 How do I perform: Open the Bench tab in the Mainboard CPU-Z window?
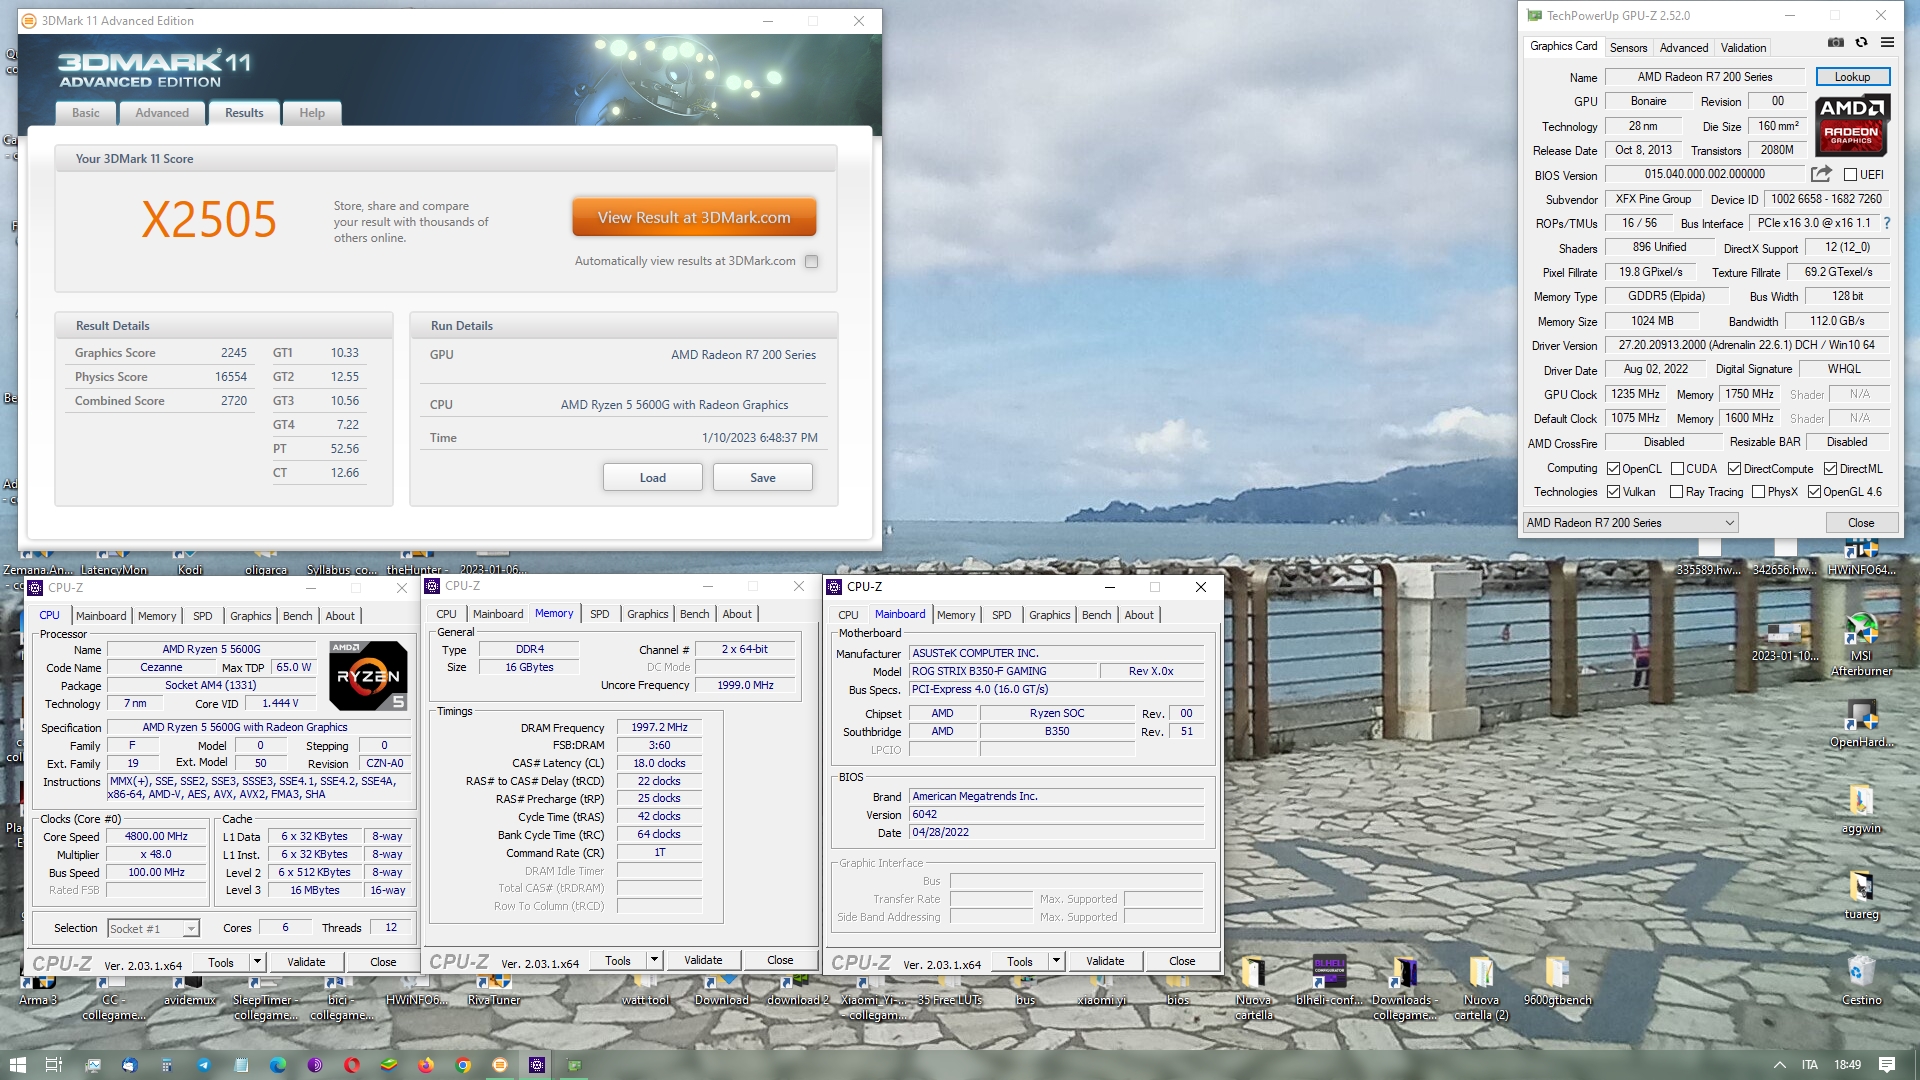[x=1096, y=615]
